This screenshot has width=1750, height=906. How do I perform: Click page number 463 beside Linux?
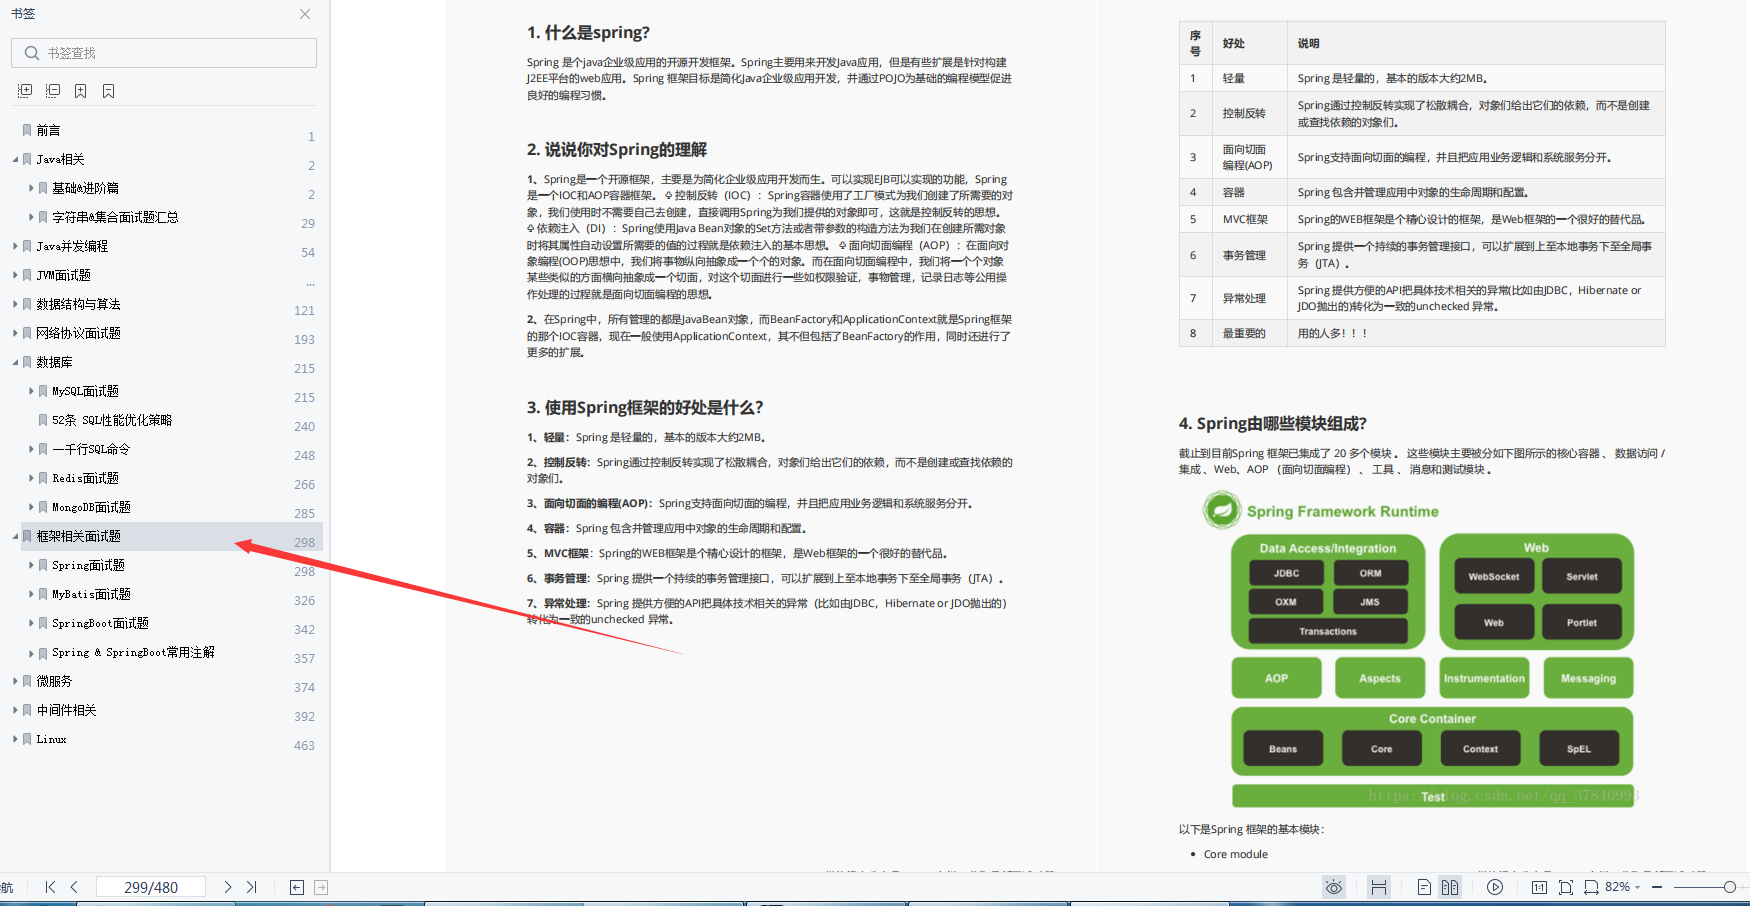click(x=304, y=746)
